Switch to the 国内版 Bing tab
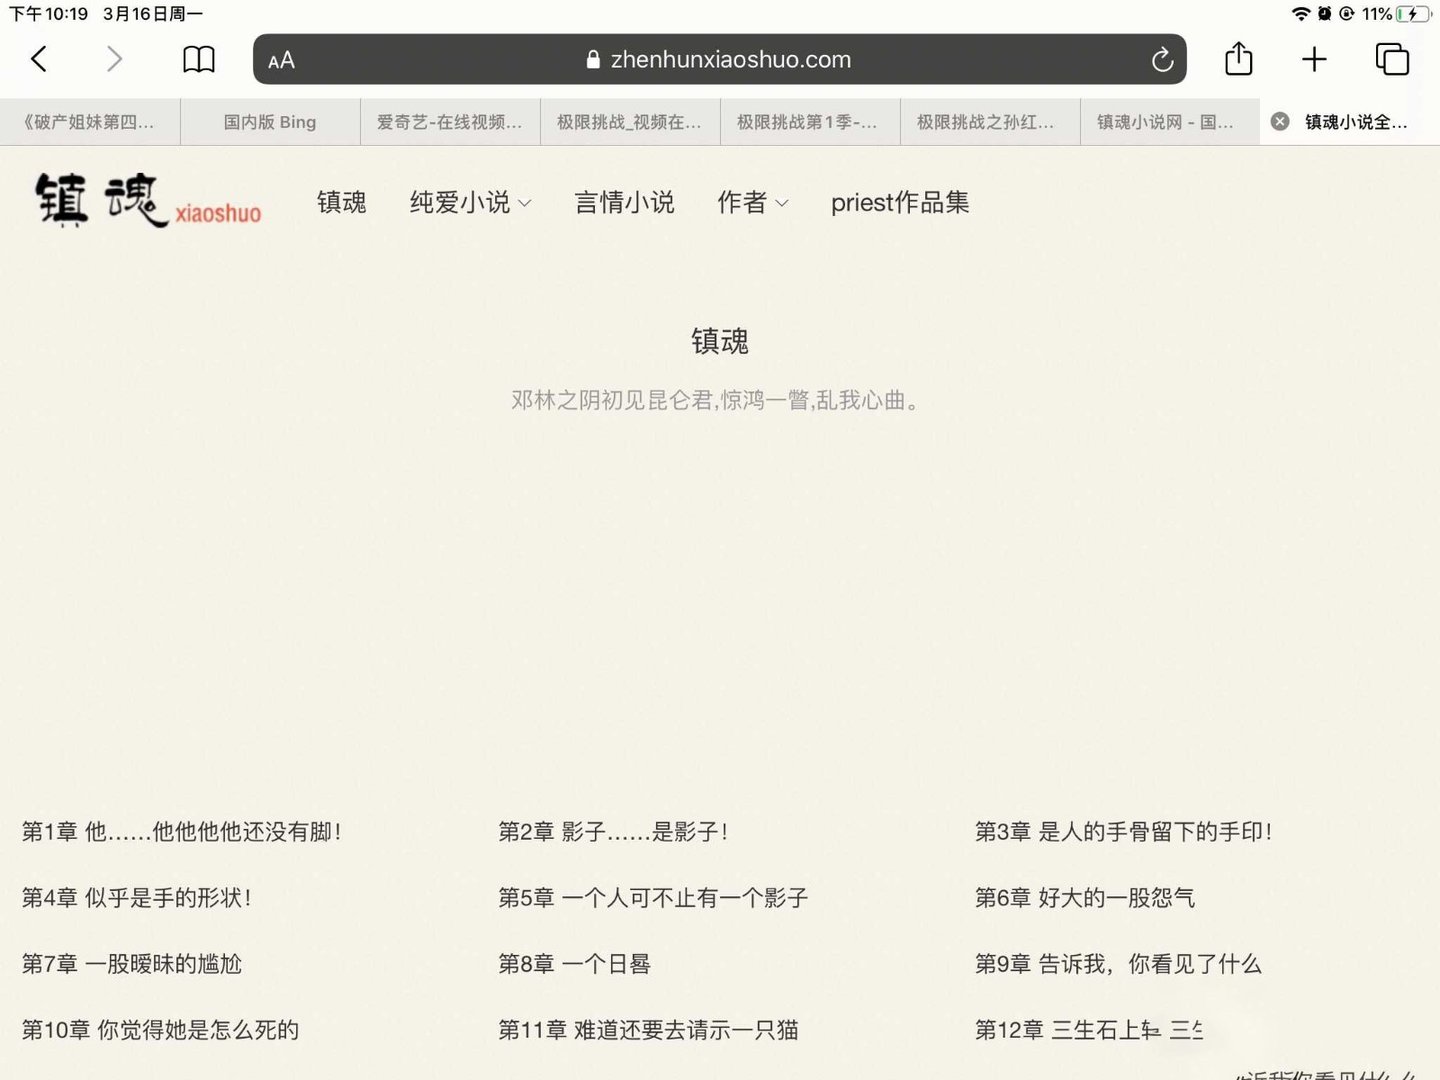The width and height of the screenshot is (1440, 1080). click(269, 121)
